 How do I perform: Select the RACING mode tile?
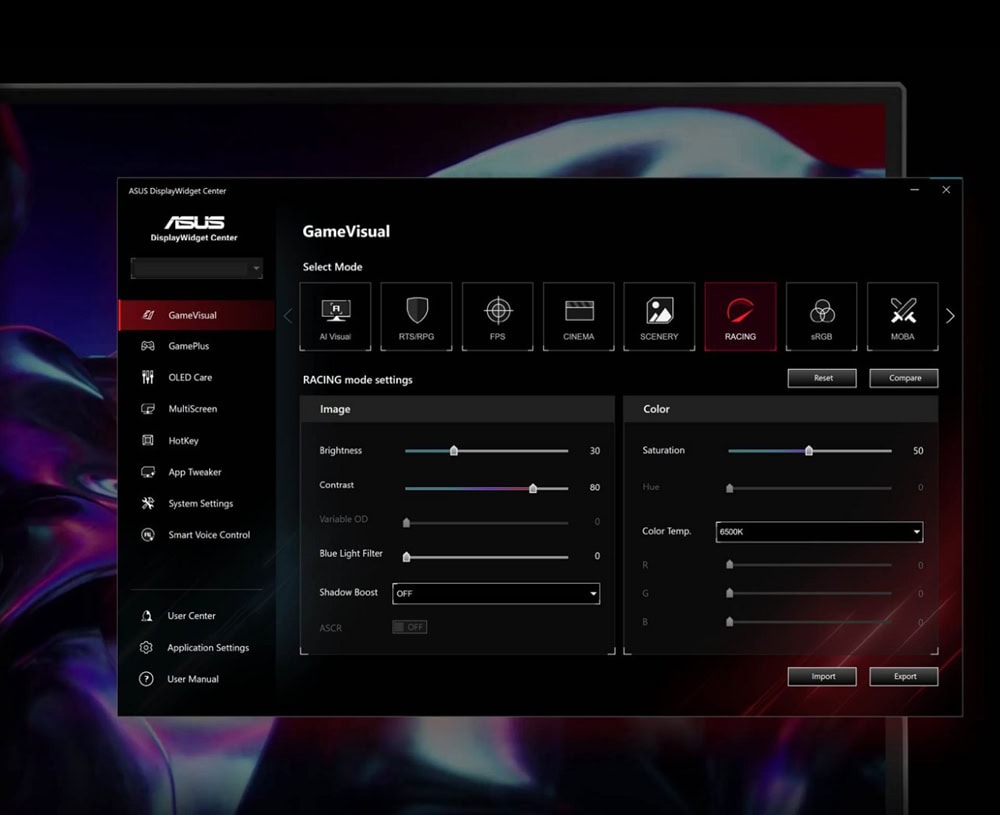(x=740, y=316)
